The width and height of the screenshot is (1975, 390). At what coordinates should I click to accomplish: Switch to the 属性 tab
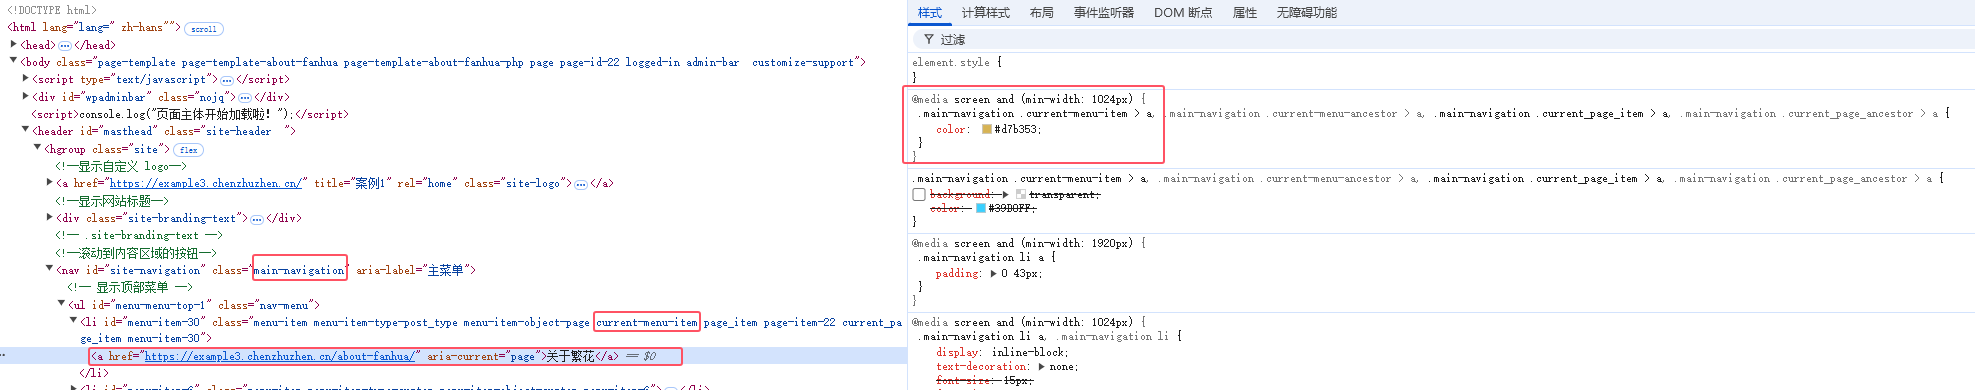tap(1245, 13)
